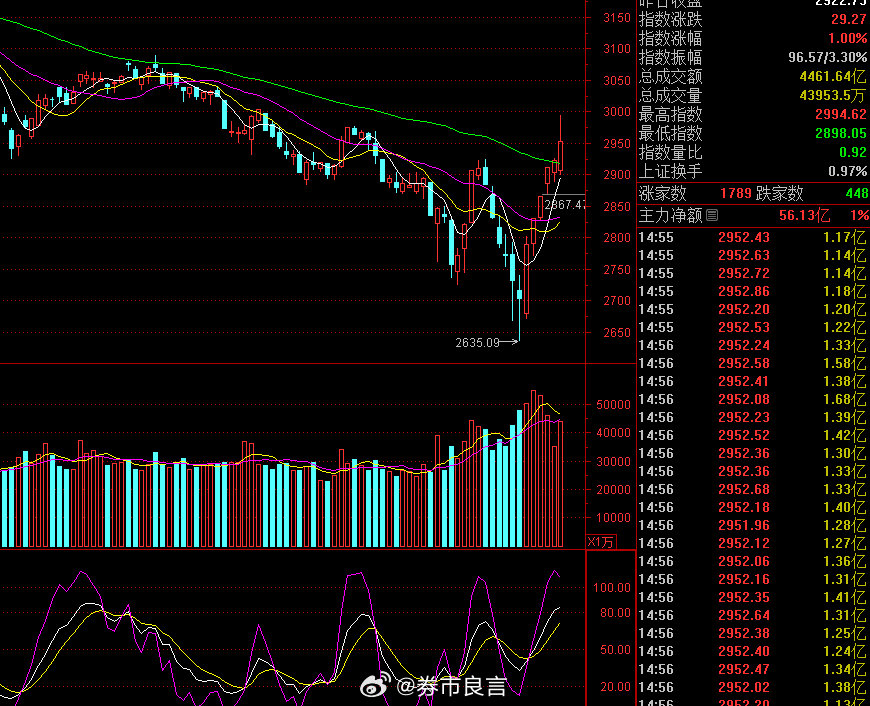Viewport: 870px width, 706px height.
Task: Click the 2867.4 price marker on the chart
Action: pos(564,204)
